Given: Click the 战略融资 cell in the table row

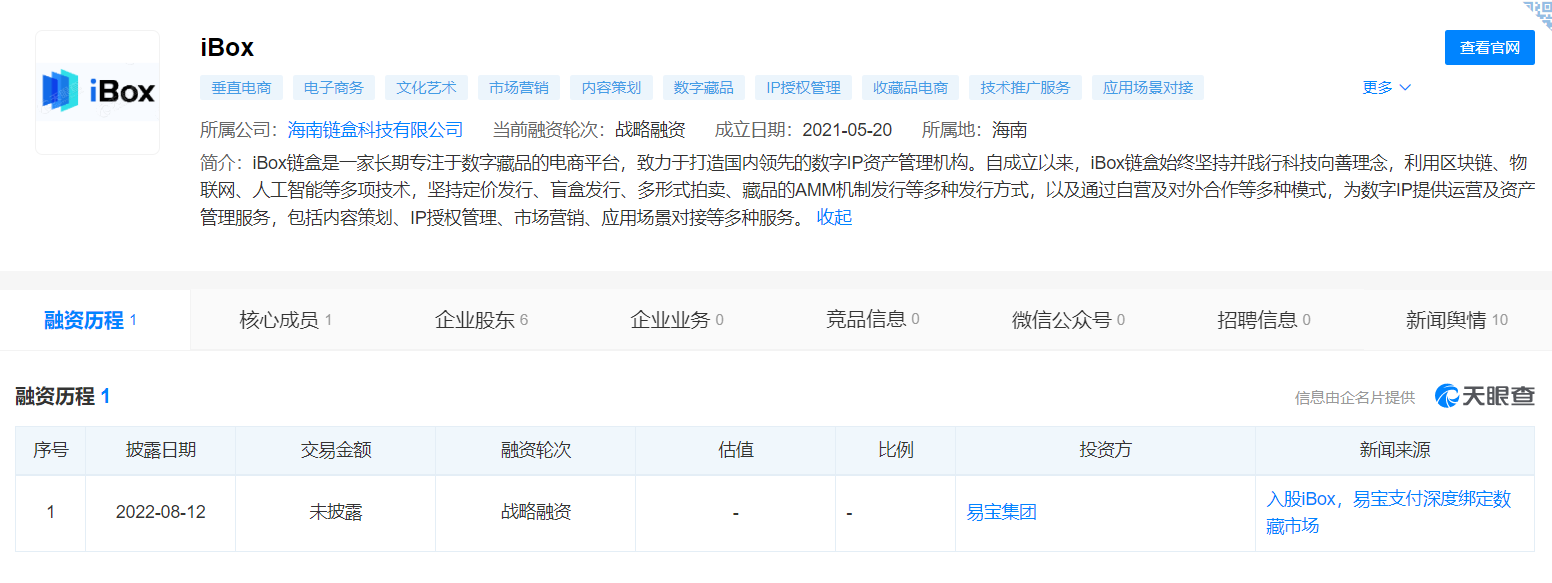Looking at the screenshot, I should point(536,513).
